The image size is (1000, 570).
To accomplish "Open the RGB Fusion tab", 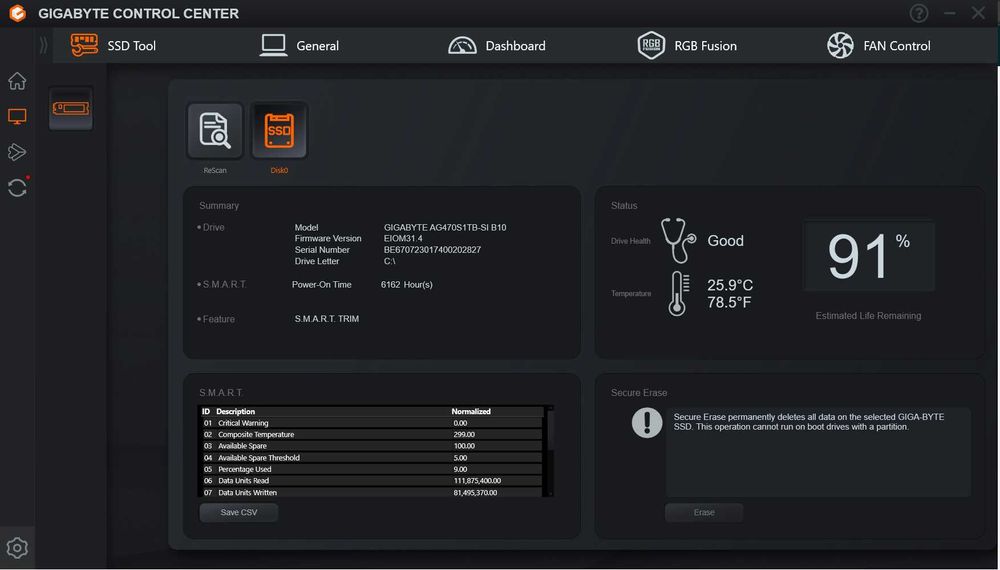I will tap(687, 45).
